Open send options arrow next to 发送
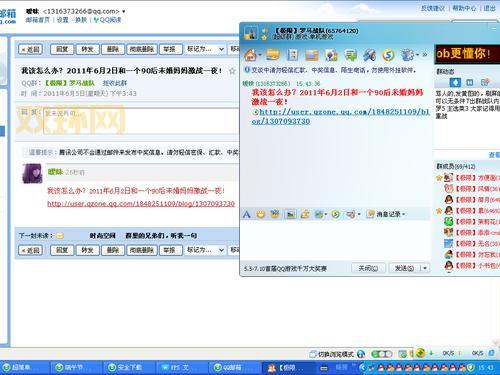Viewport: 500px width, 375px height. (425, 268)
